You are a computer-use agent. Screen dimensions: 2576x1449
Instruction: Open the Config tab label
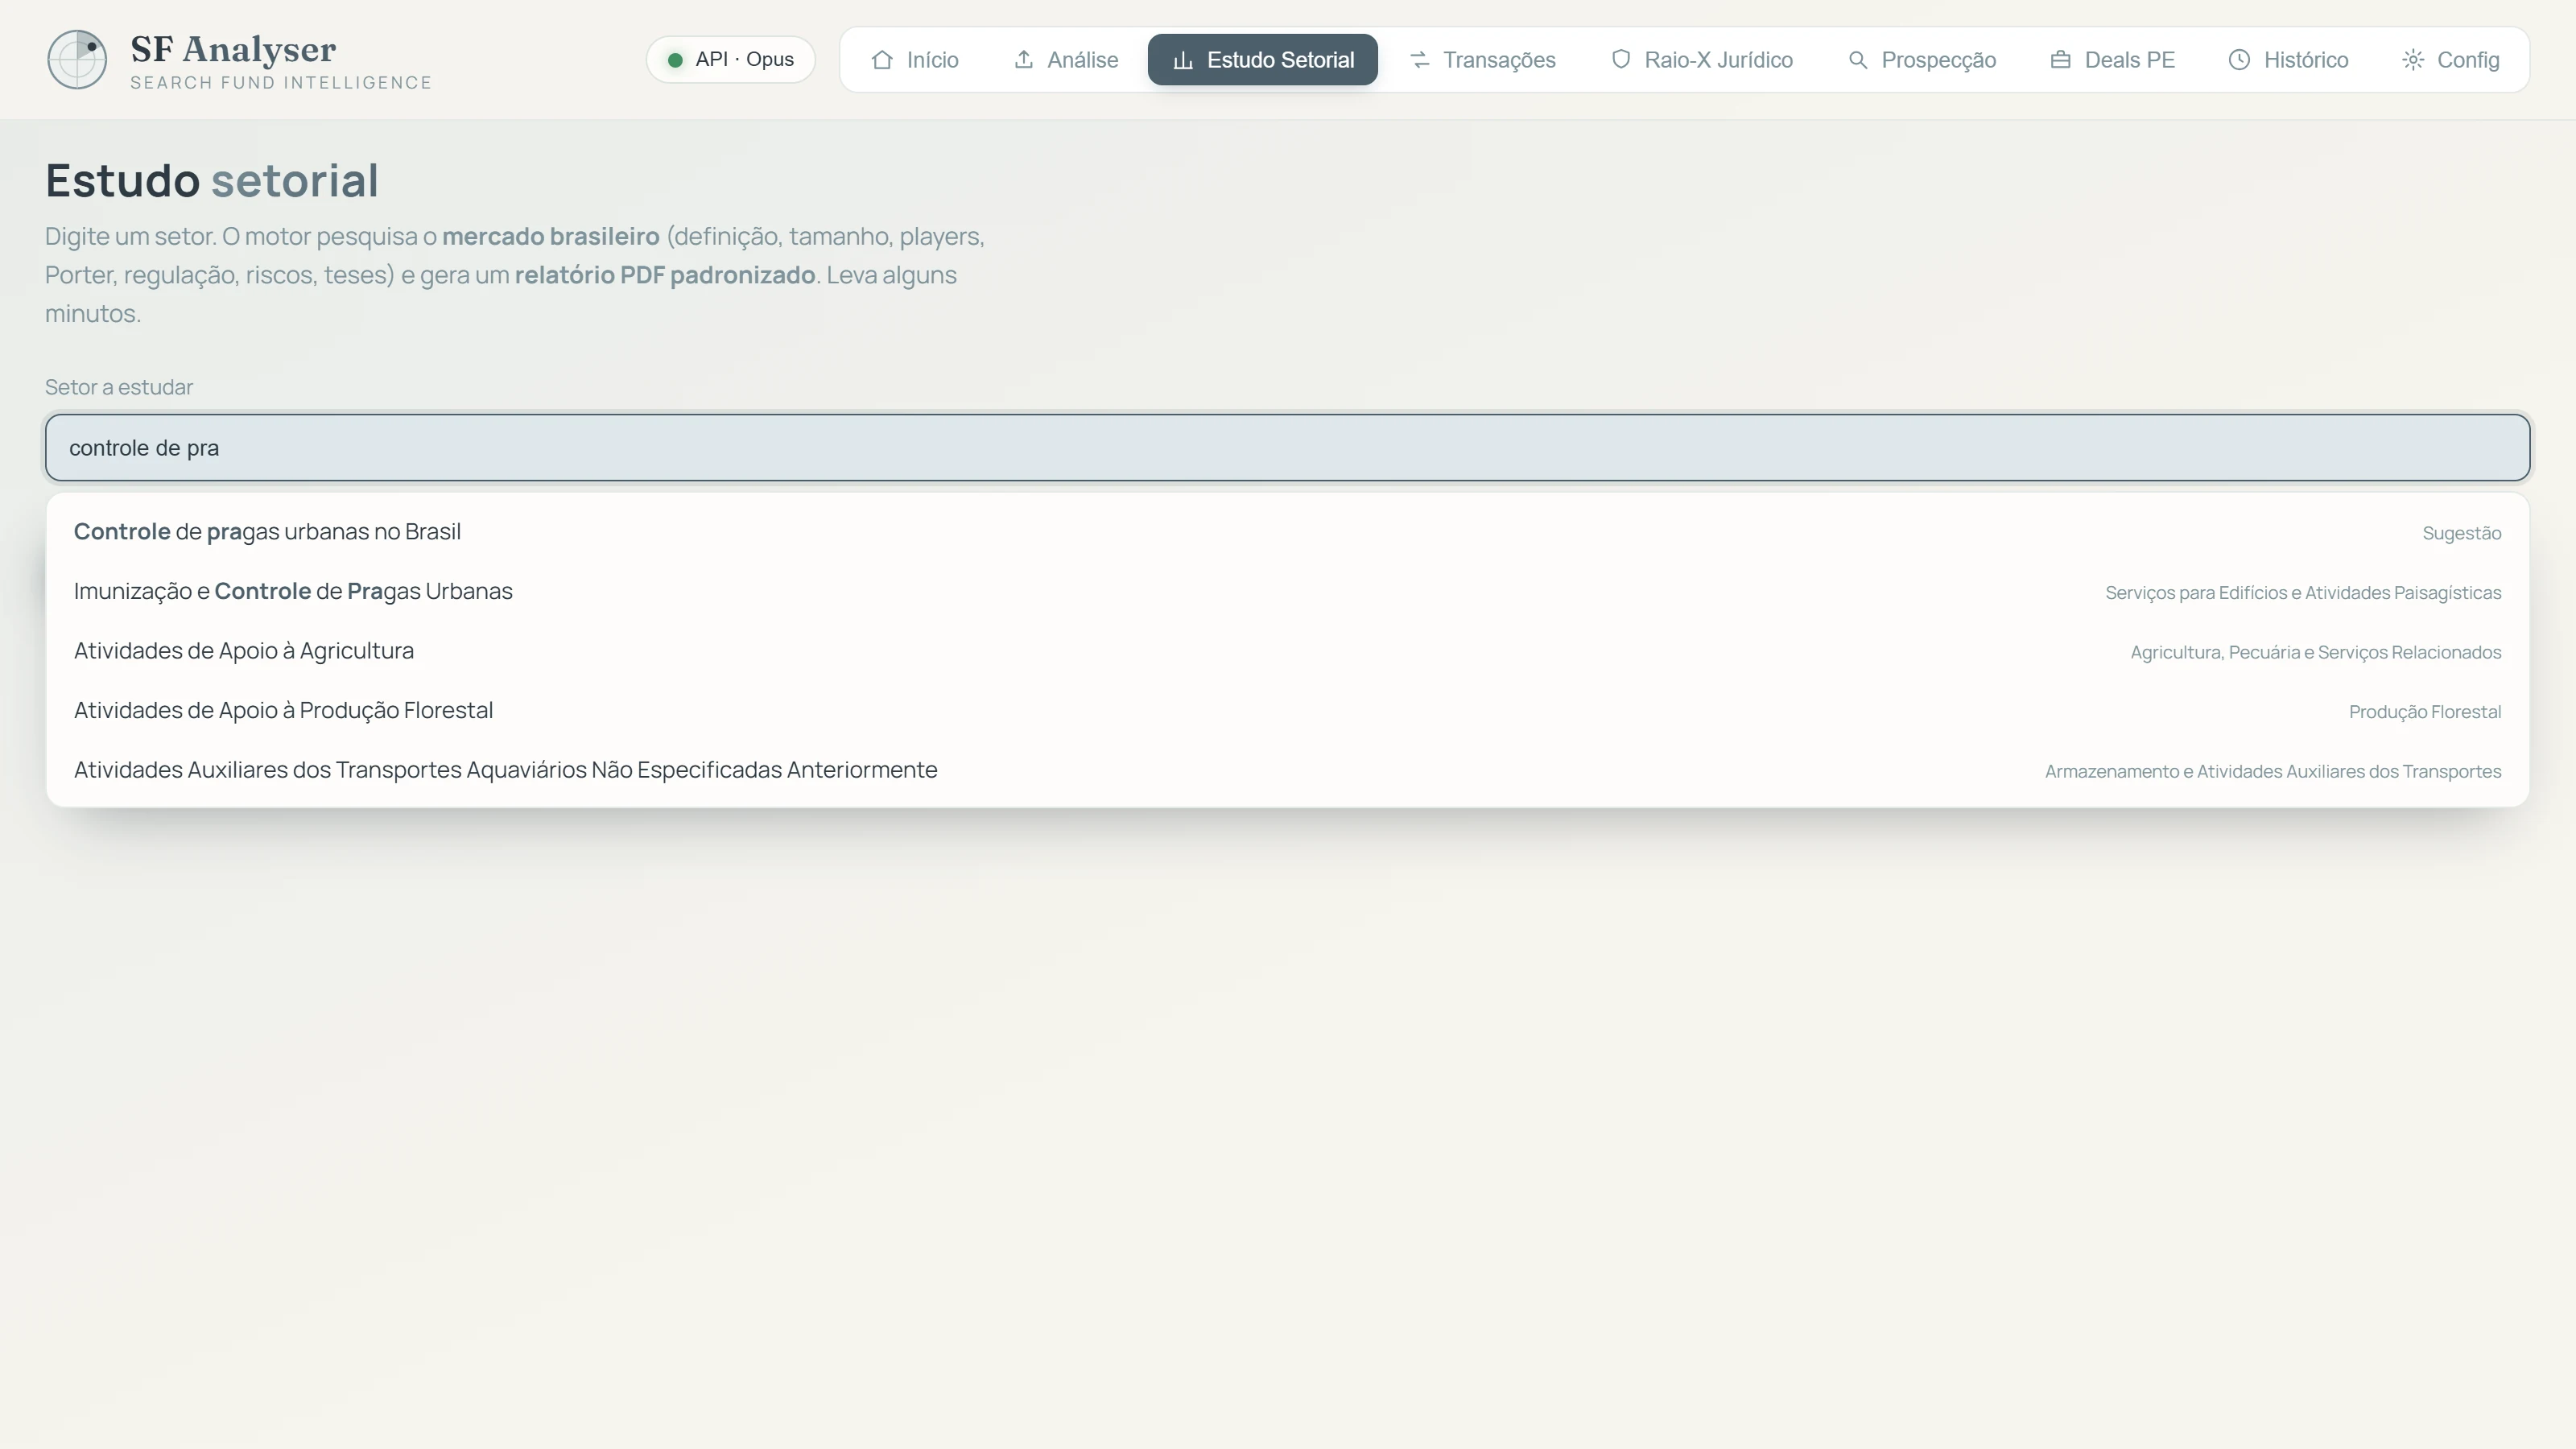click(x=2467, y=60)
